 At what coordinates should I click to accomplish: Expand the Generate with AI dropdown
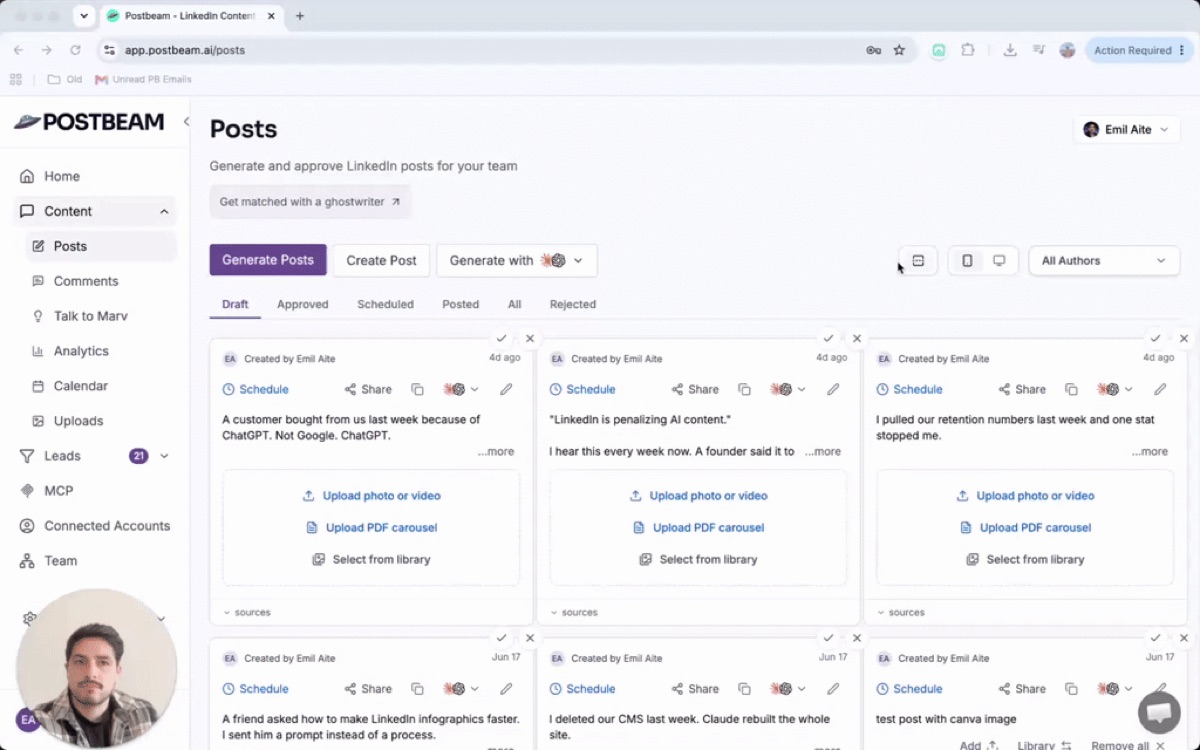coord(517,260)
